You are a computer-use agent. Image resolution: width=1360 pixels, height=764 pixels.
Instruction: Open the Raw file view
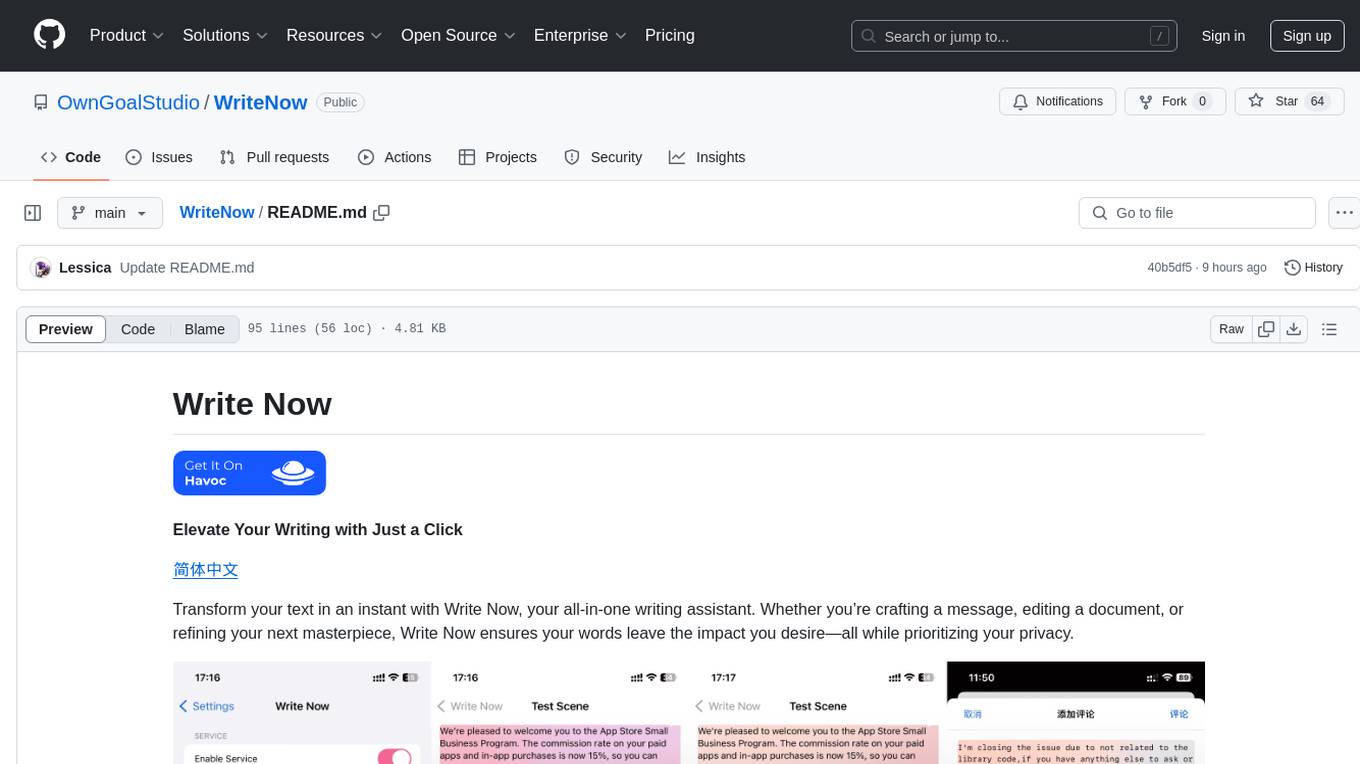[1231, 329]
